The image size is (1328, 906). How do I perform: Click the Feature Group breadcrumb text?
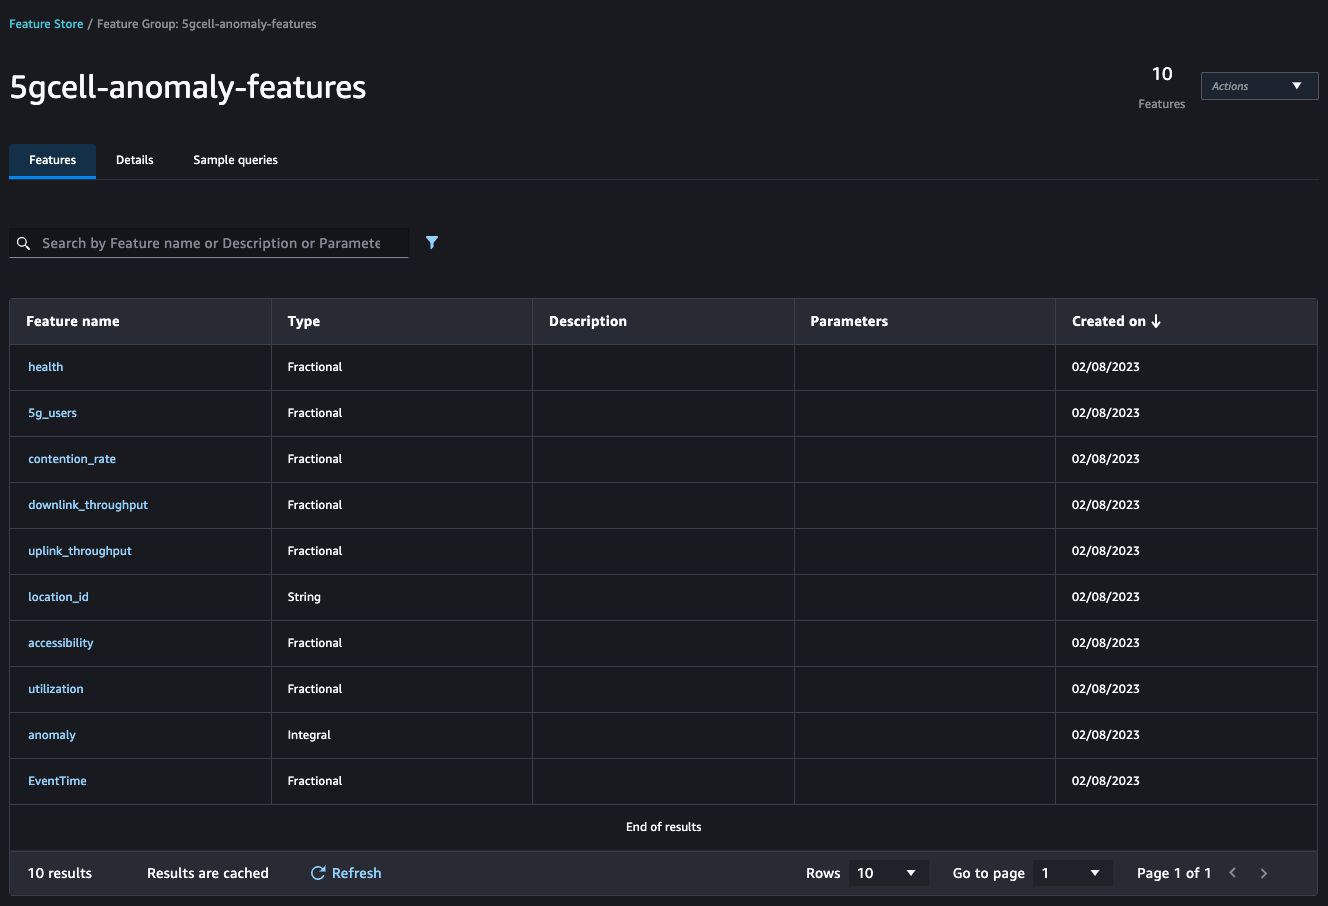click(x=207, y=24)
